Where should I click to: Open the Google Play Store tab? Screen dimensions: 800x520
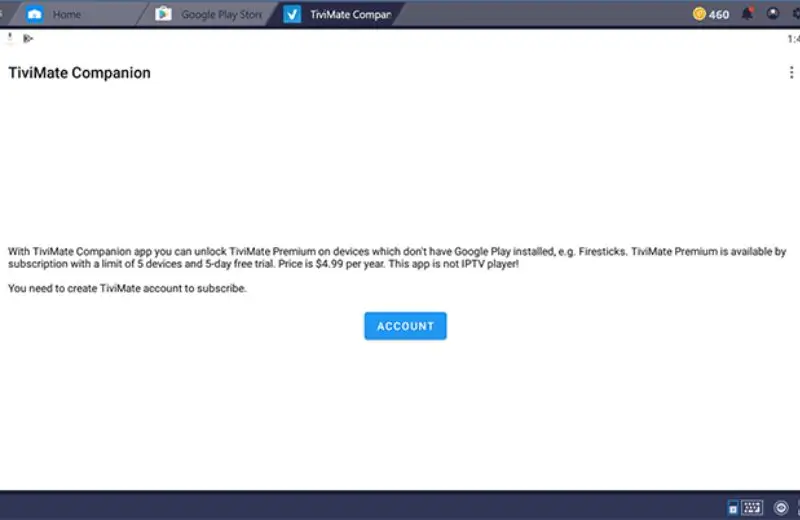[x=220, y=15]
